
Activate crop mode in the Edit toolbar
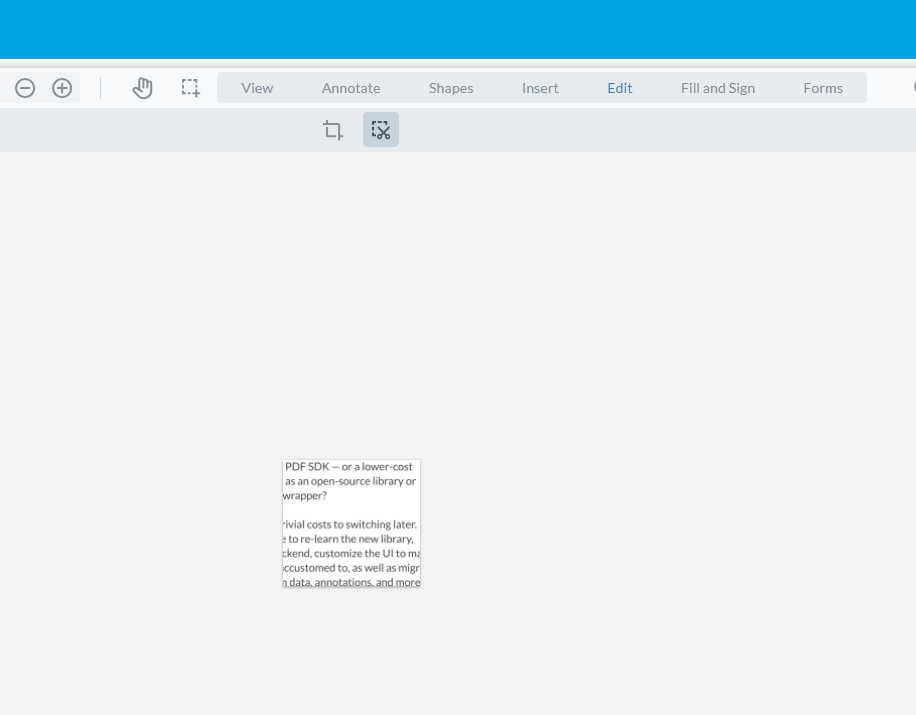(x=331, y=129)
